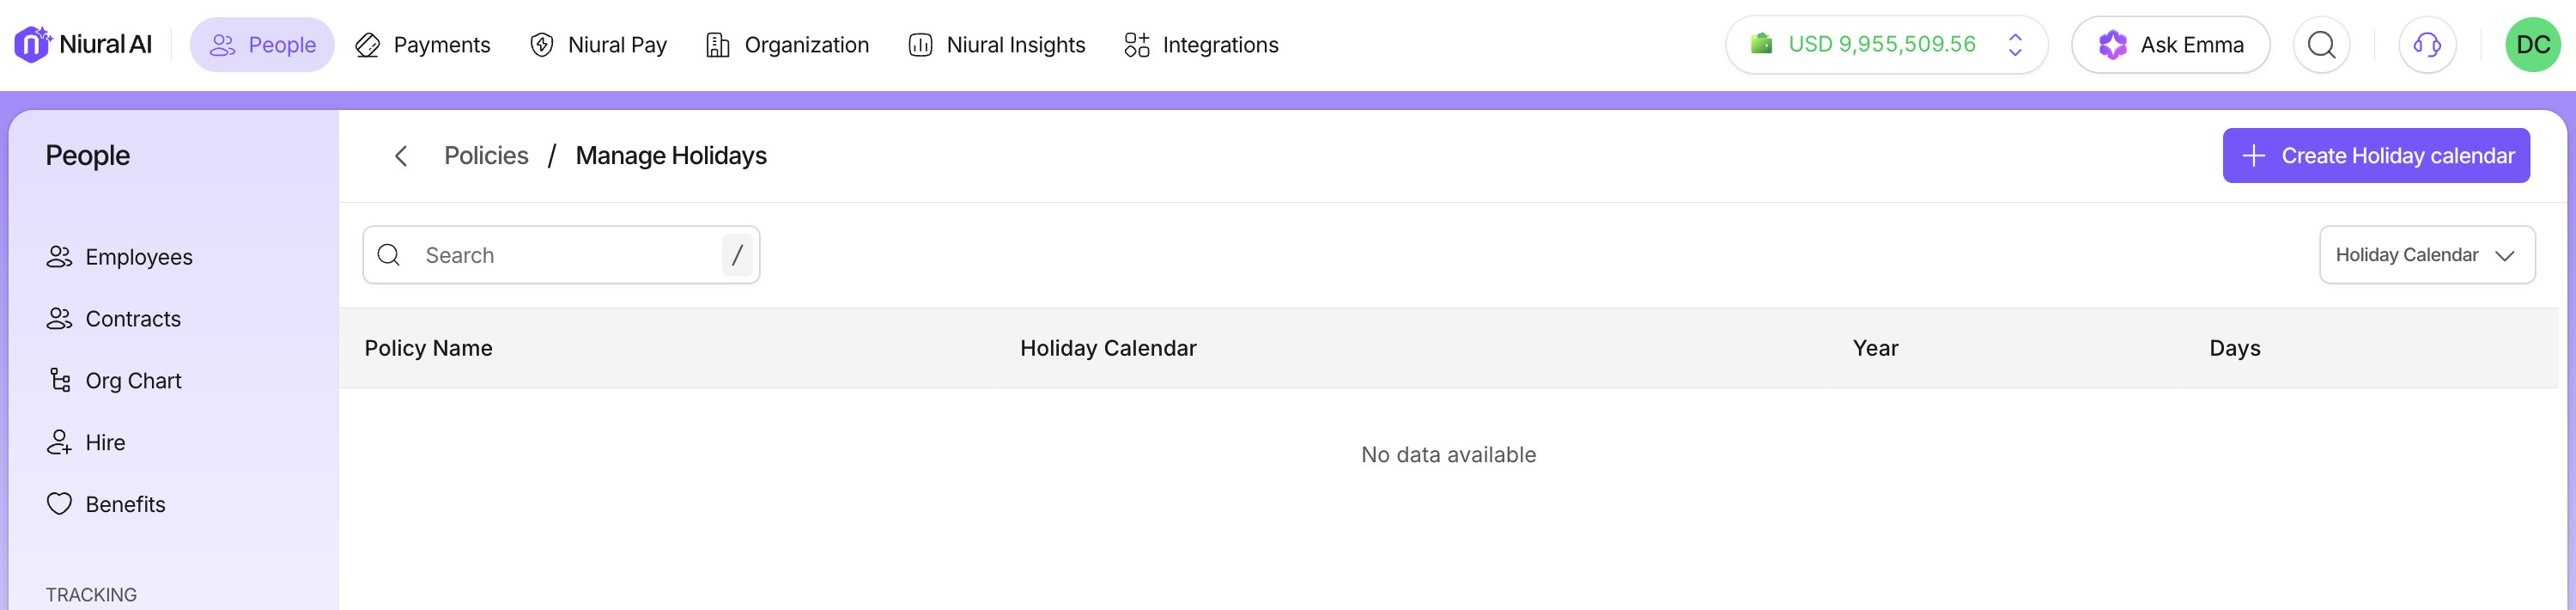The image size is (2576, 610).
Task: Open the DC user avatar
Action: (x=2531, y=45)
